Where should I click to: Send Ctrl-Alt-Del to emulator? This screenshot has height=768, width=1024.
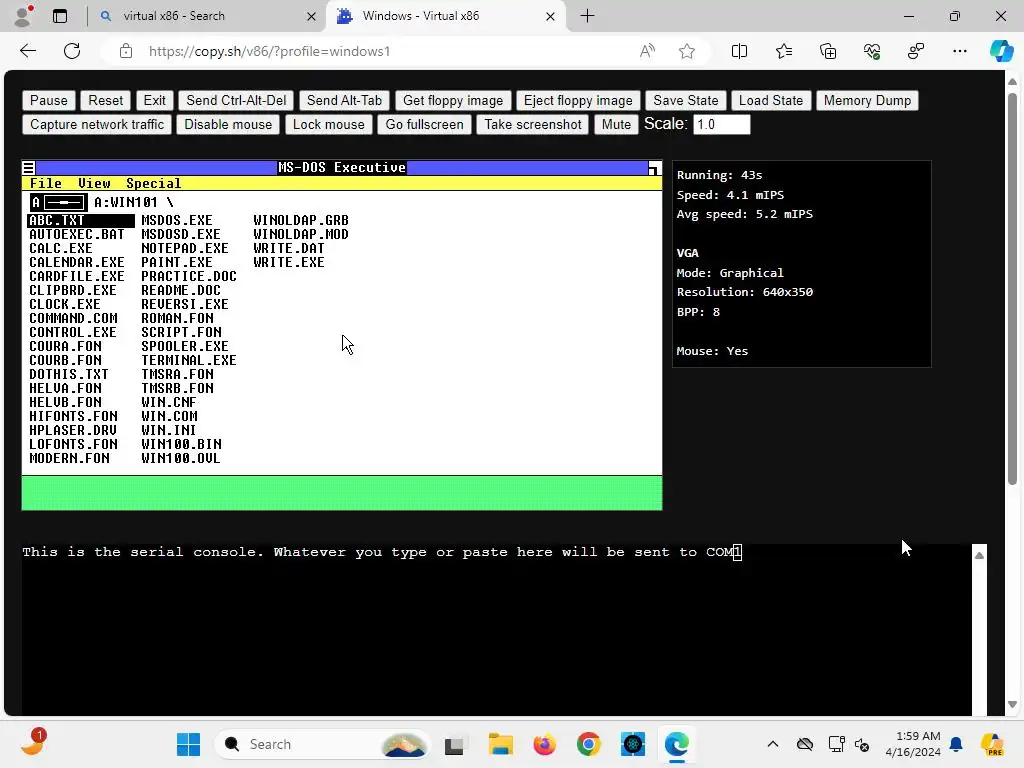coord(236,101)
